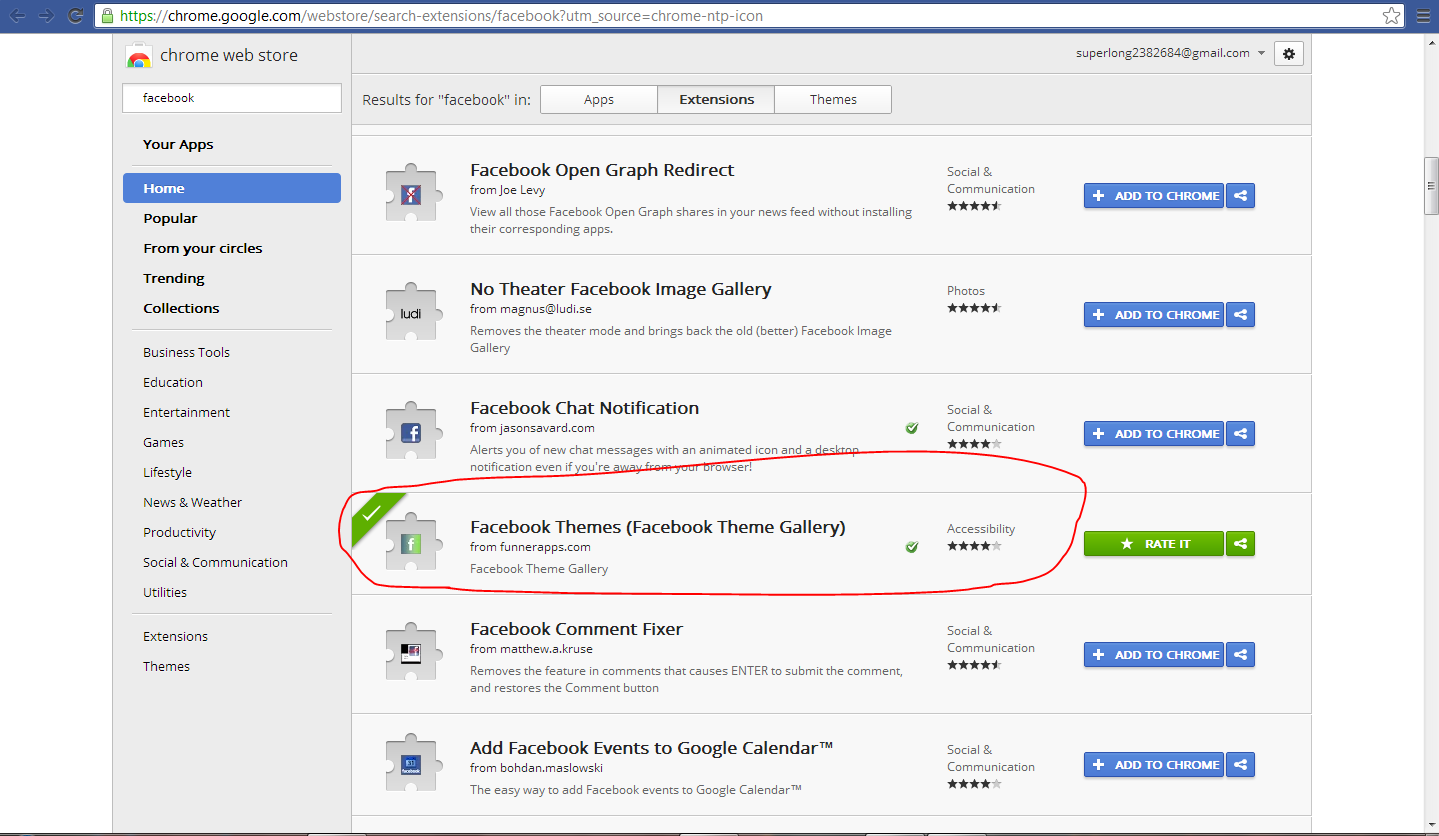Select Home in the sidebar
Screen dimensions: 1439x836
tap(232, 188)
